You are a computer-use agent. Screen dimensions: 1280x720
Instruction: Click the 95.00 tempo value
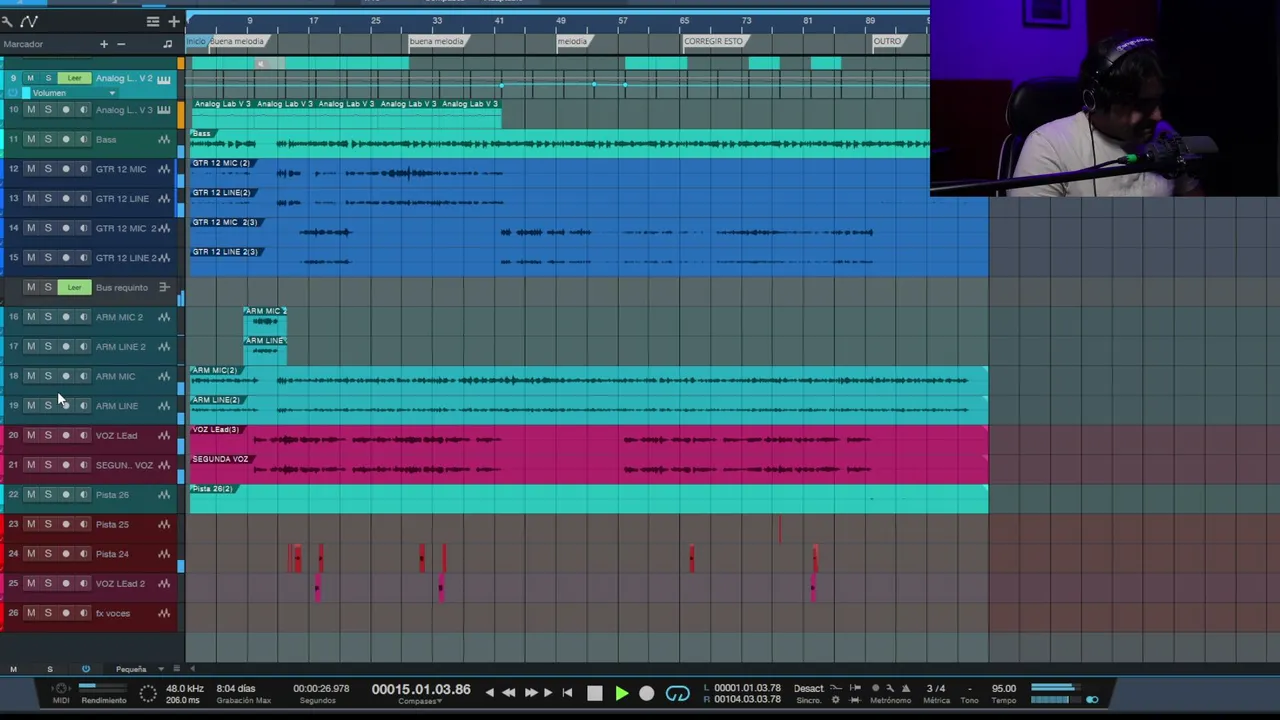(x=1003, y=689)
